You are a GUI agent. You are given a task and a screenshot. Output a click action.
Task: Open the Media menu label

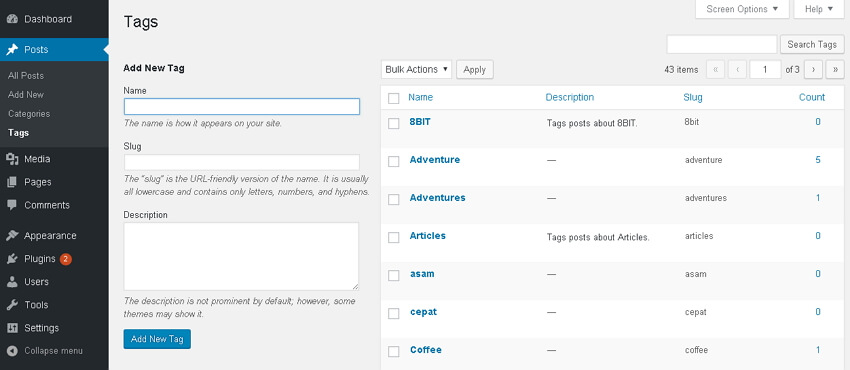point(37,159)
